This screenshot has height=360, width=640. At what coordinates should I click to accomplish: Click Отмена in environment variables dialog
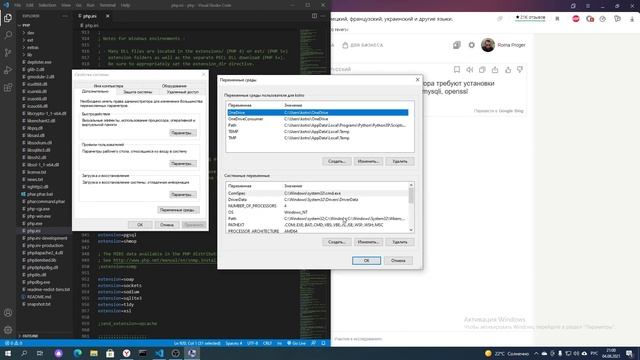pyautogui.click(x=398, y=260)
